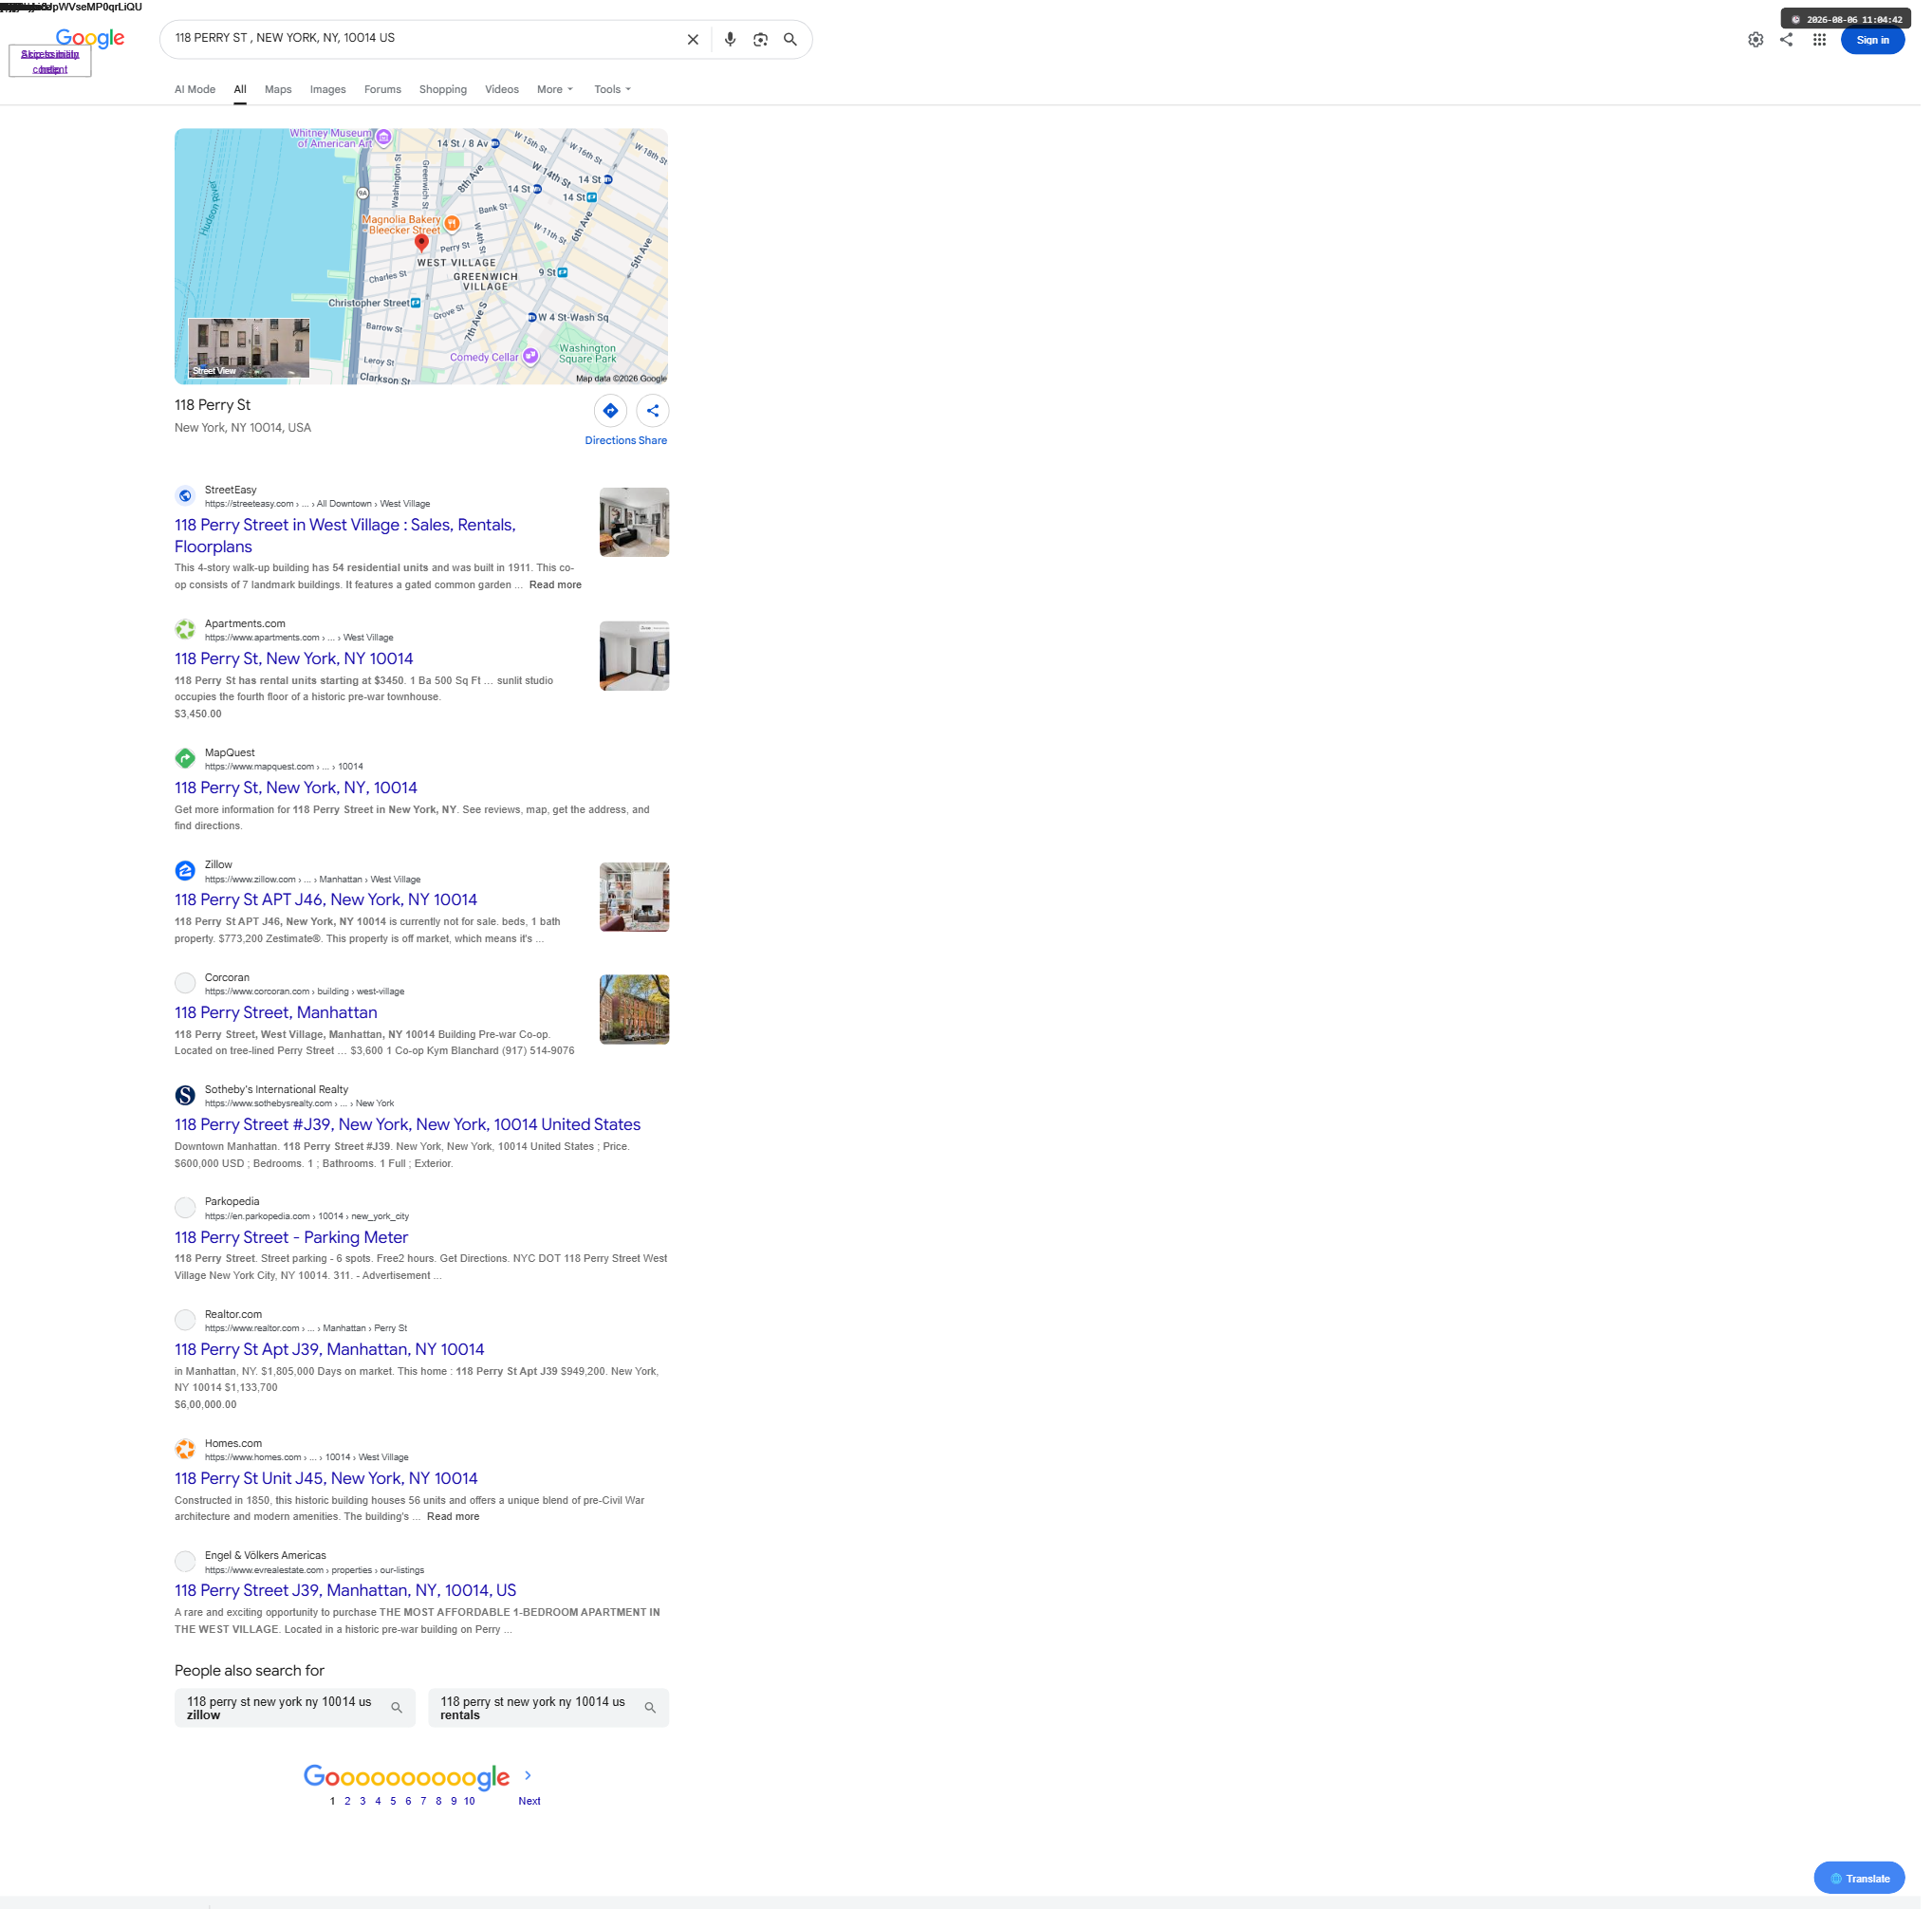Open the Images tab
1932x1909 pixels.
330,90
